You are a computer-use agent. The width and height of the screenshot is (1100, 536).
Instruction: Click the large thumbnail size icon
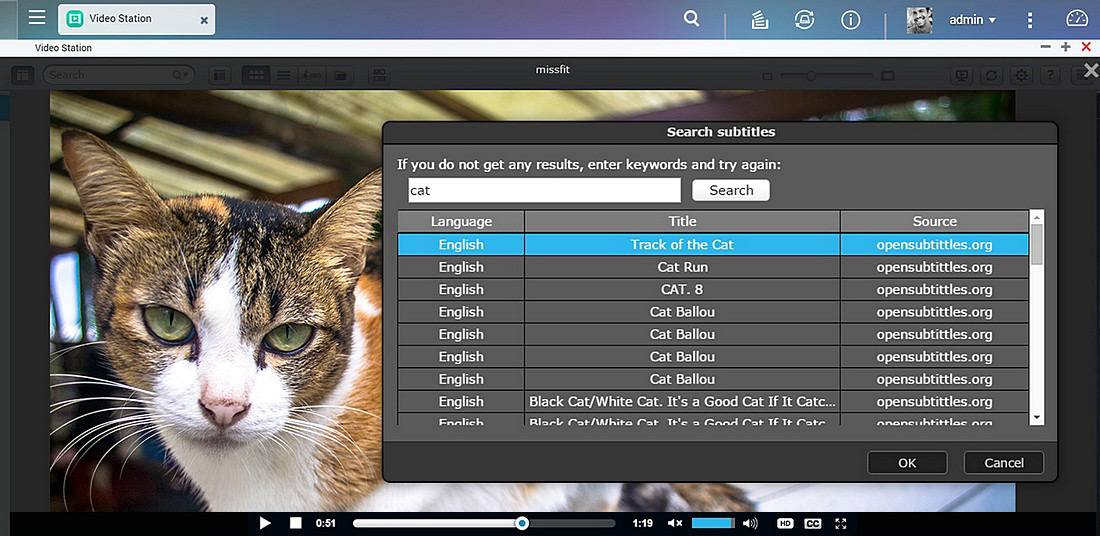click(887, 76)
